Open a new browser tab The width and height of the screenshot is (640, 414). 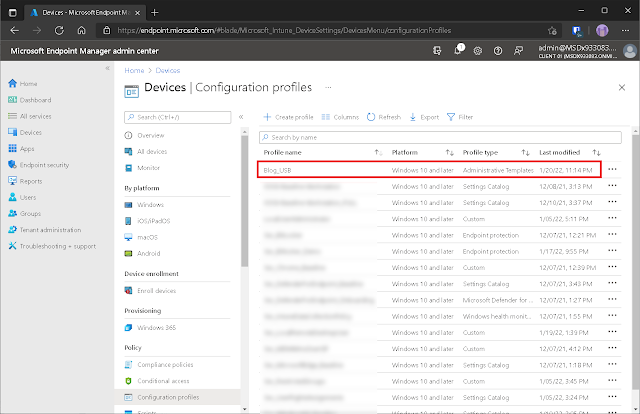155,13
